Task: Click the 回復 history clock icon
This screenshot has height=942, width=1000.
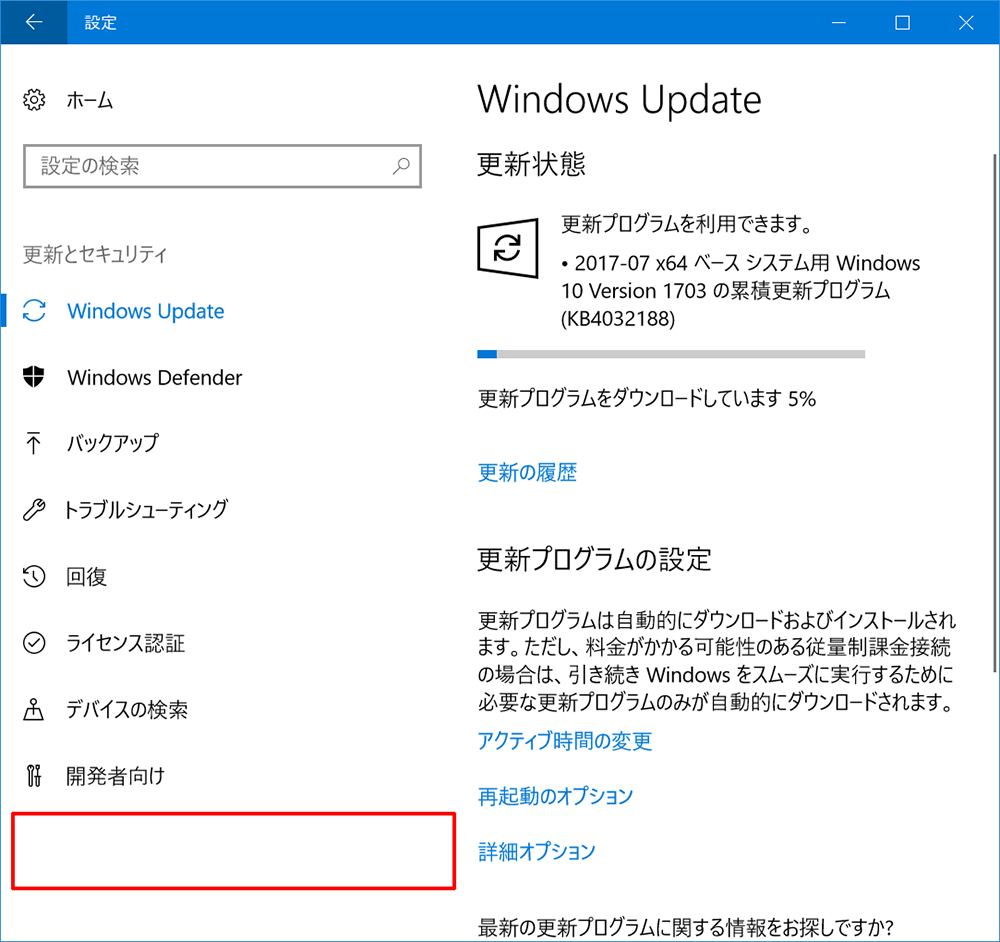Action: 34,576
